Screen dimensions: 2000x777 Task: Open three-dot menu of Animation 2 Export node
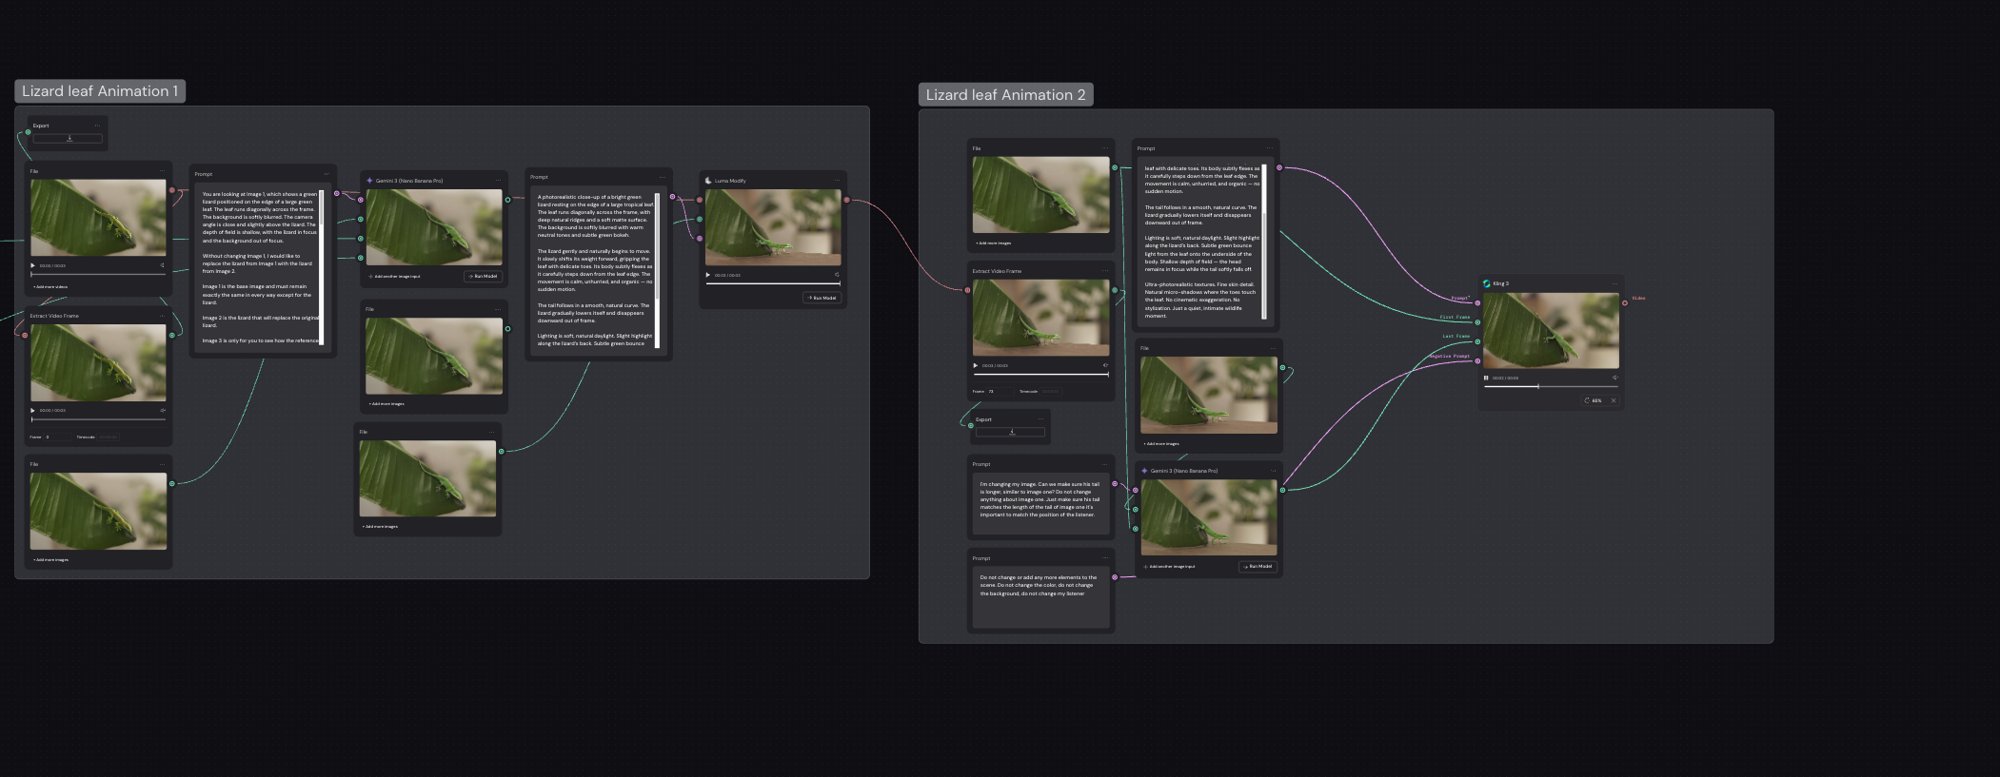click(1040, 420)
